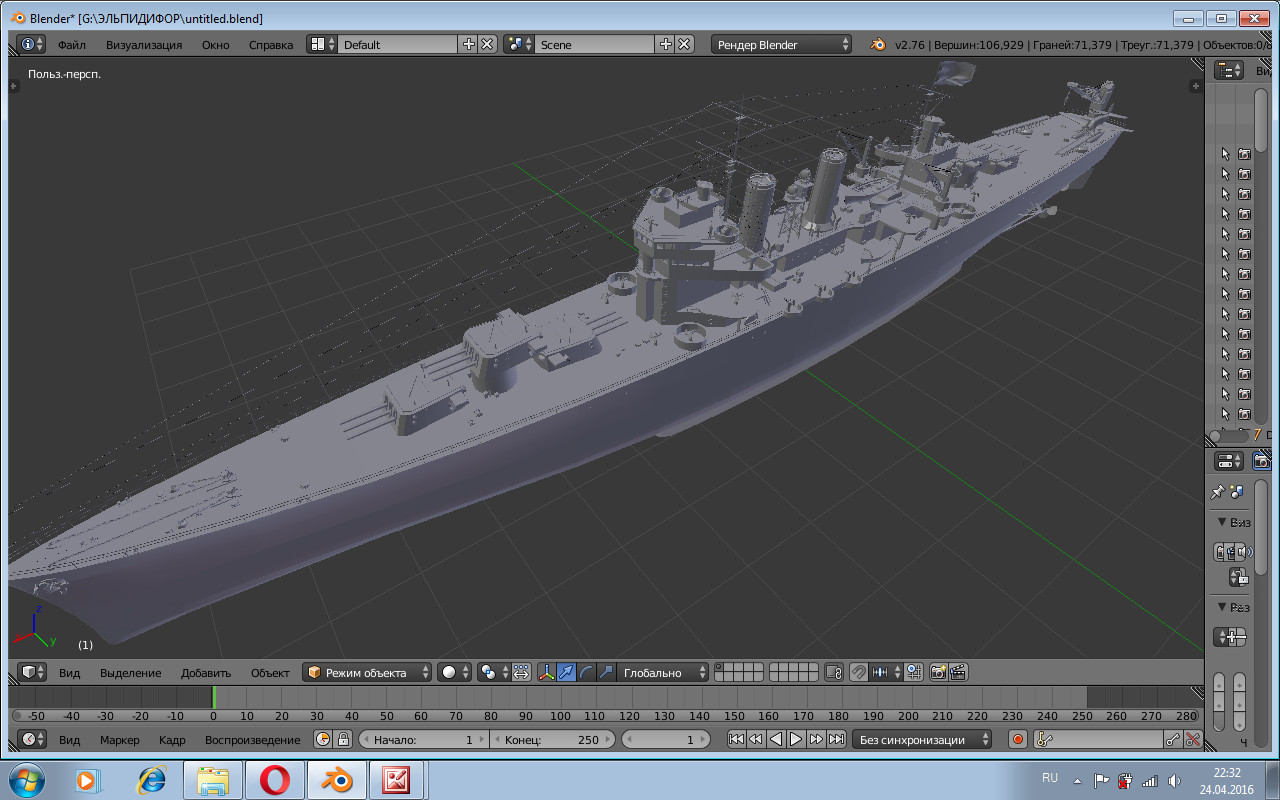Click frame 100 on the timeline ruler
The image size is (1280, 800).
pos(560,716)
